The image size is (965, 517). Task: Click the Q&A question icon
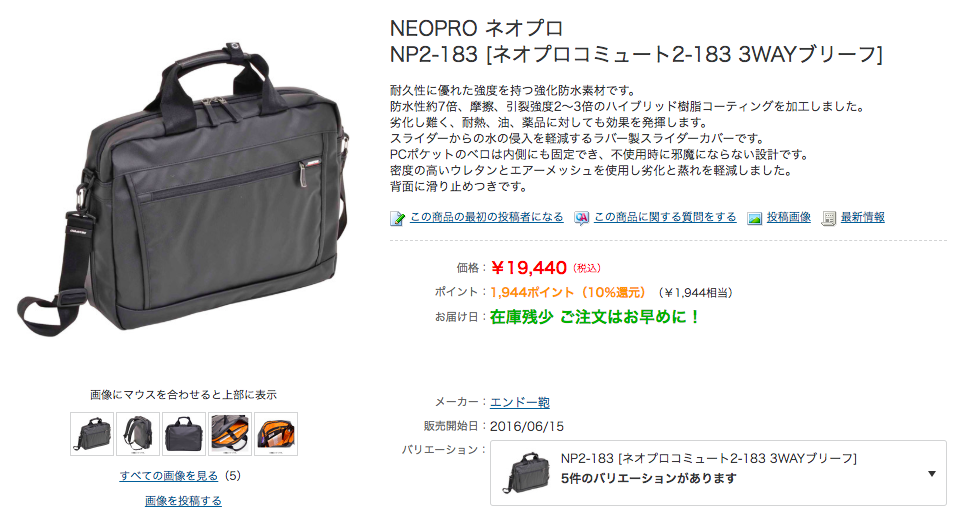coord(581,218)
